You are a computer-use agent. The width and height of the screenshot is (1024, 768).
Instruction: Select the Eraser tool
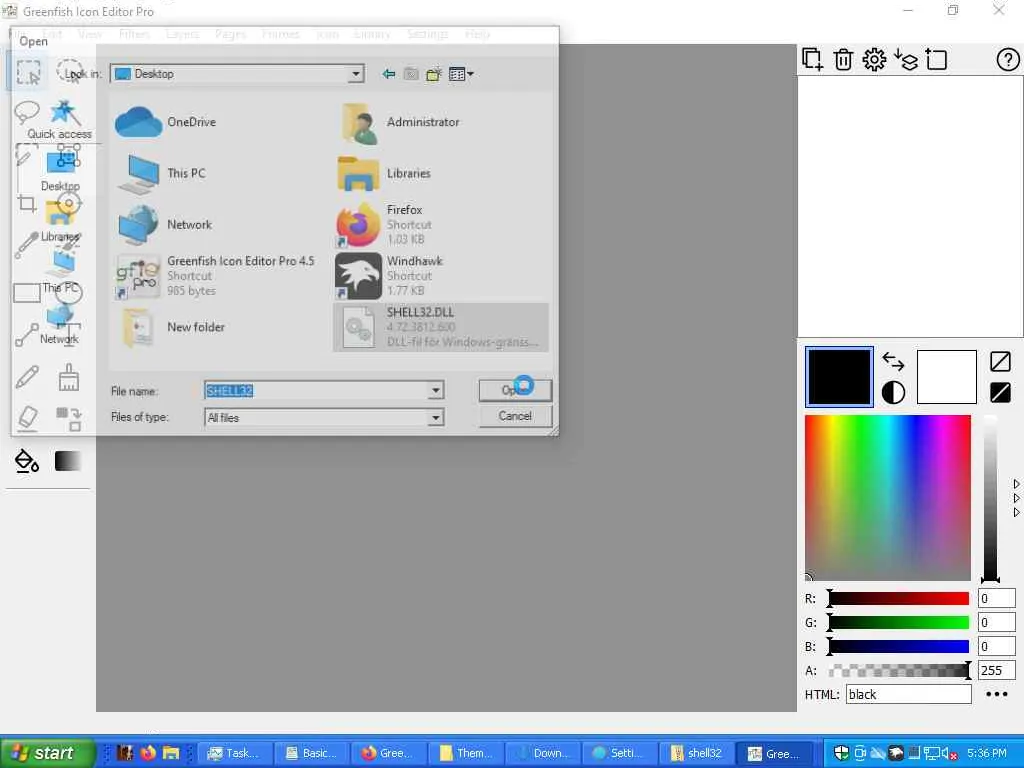pos(27,418)
